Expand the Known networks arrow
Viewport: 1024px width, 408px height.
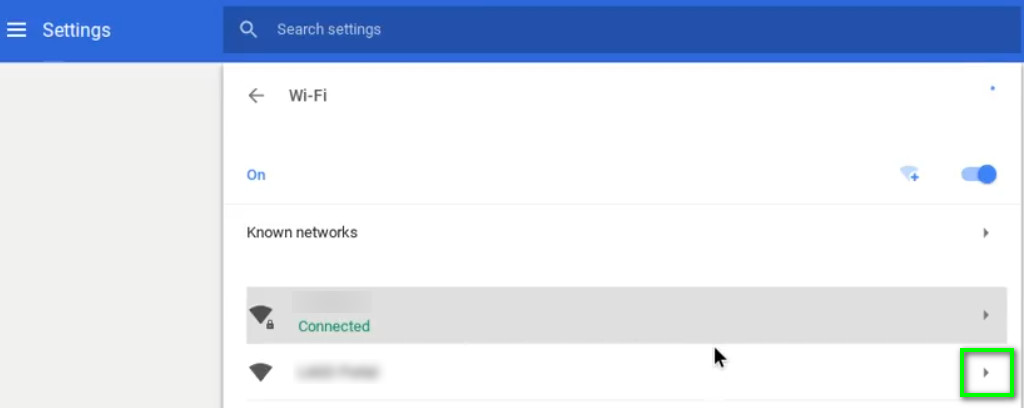click(x=985, y=233)
